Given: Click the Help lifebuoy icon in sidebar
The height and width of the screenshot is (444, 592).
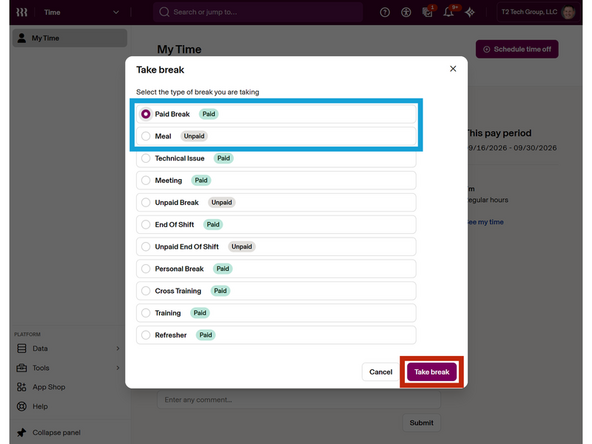Looking at the screenshot, I should pyautogui.click(x=22, y=406).
